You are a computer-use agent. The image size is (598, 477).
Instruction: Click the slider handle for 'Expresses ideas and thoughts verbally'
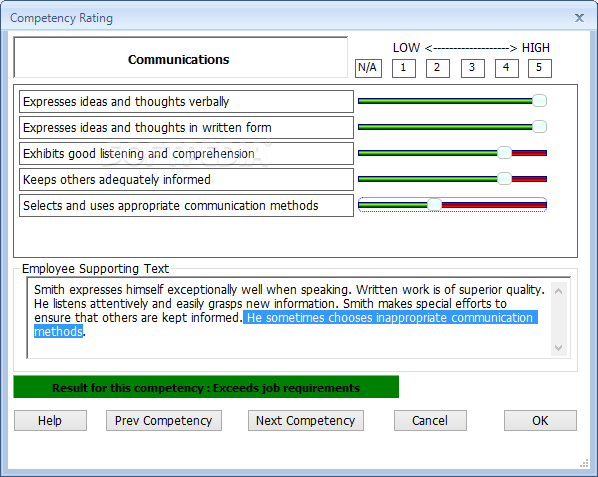tap(539, 101)
